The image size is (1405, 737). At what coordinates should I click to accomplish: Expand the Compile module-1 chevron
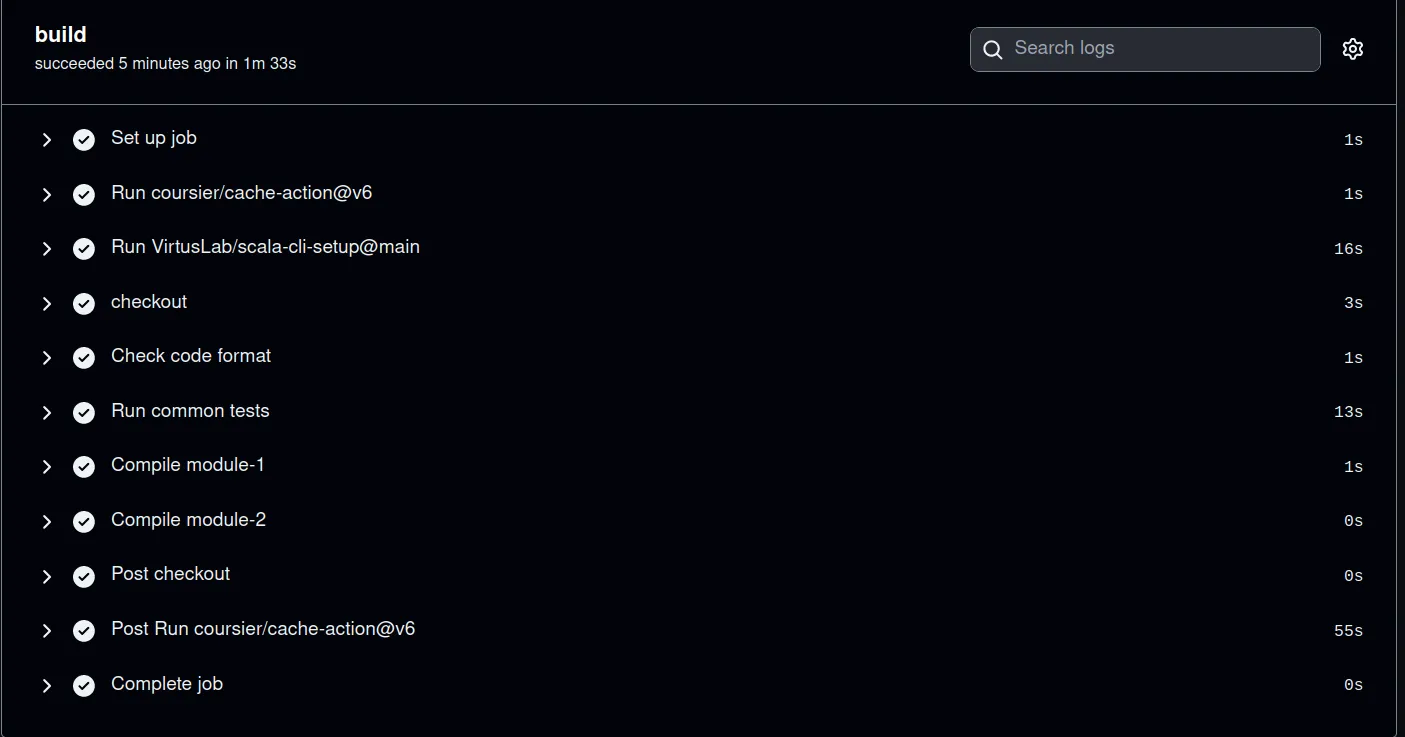tap(46, 467)
